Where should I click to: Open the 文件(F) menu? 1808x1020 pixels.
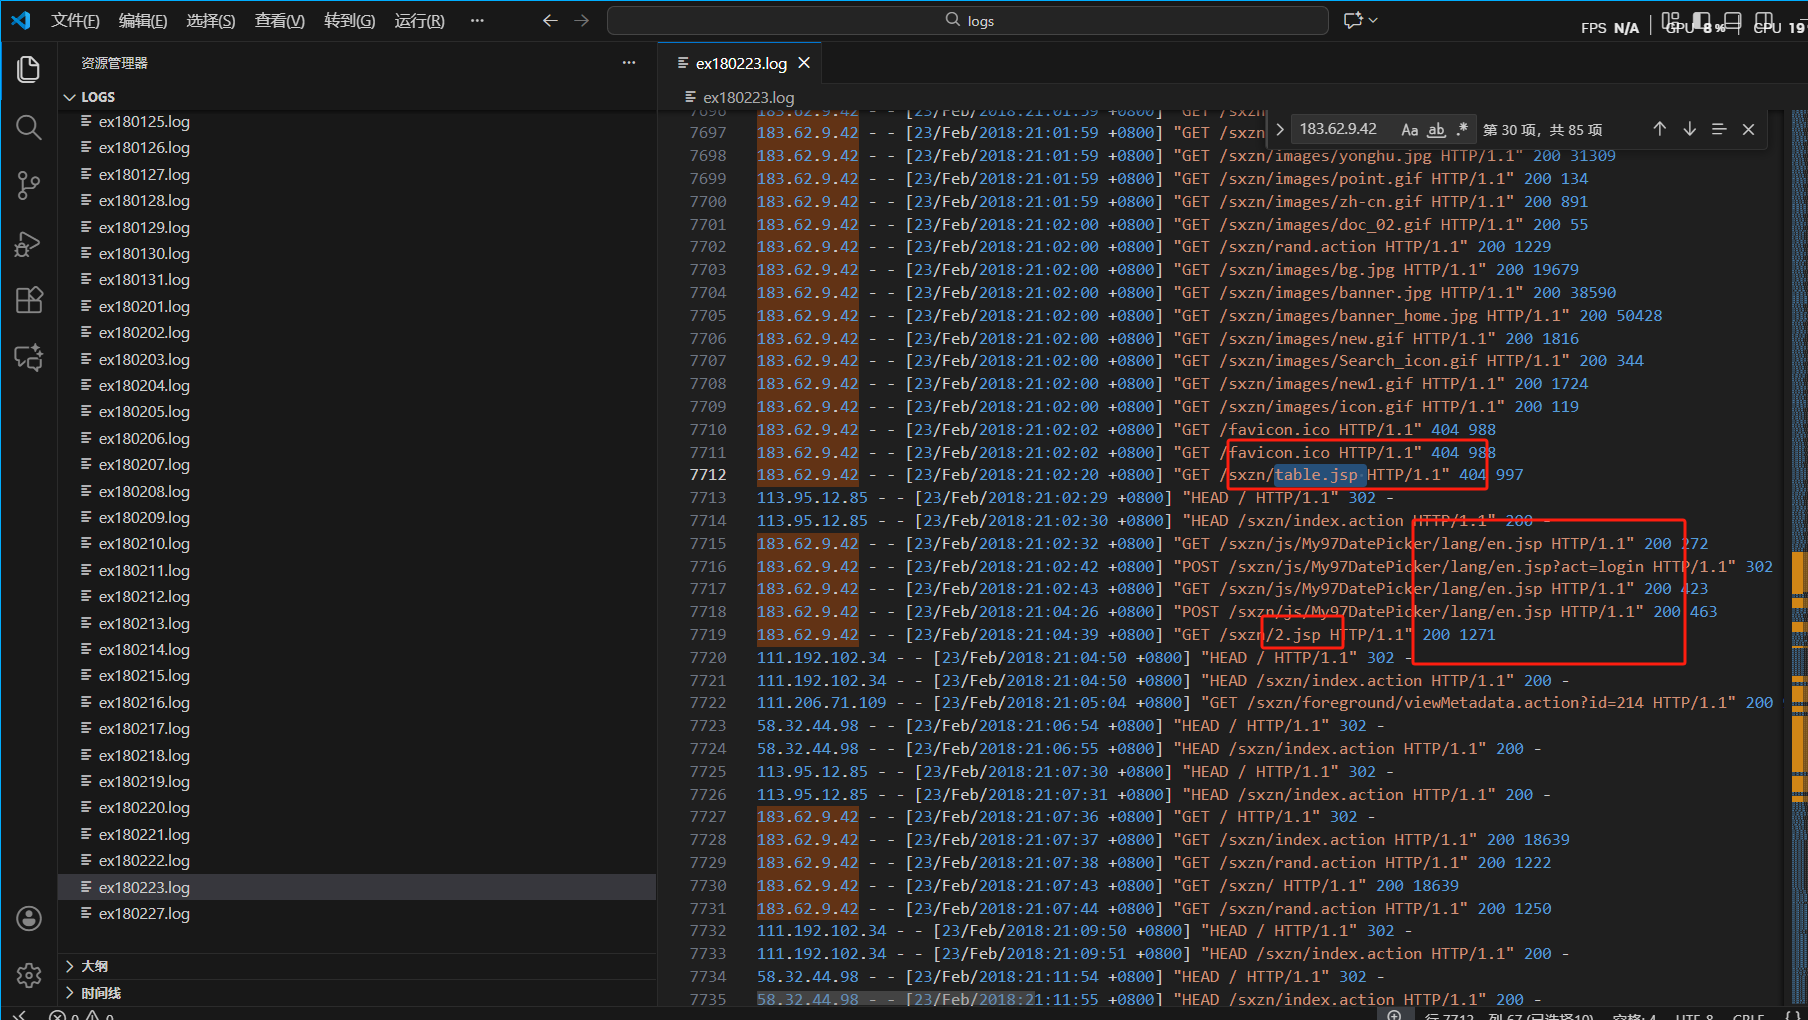coord(75,21)
